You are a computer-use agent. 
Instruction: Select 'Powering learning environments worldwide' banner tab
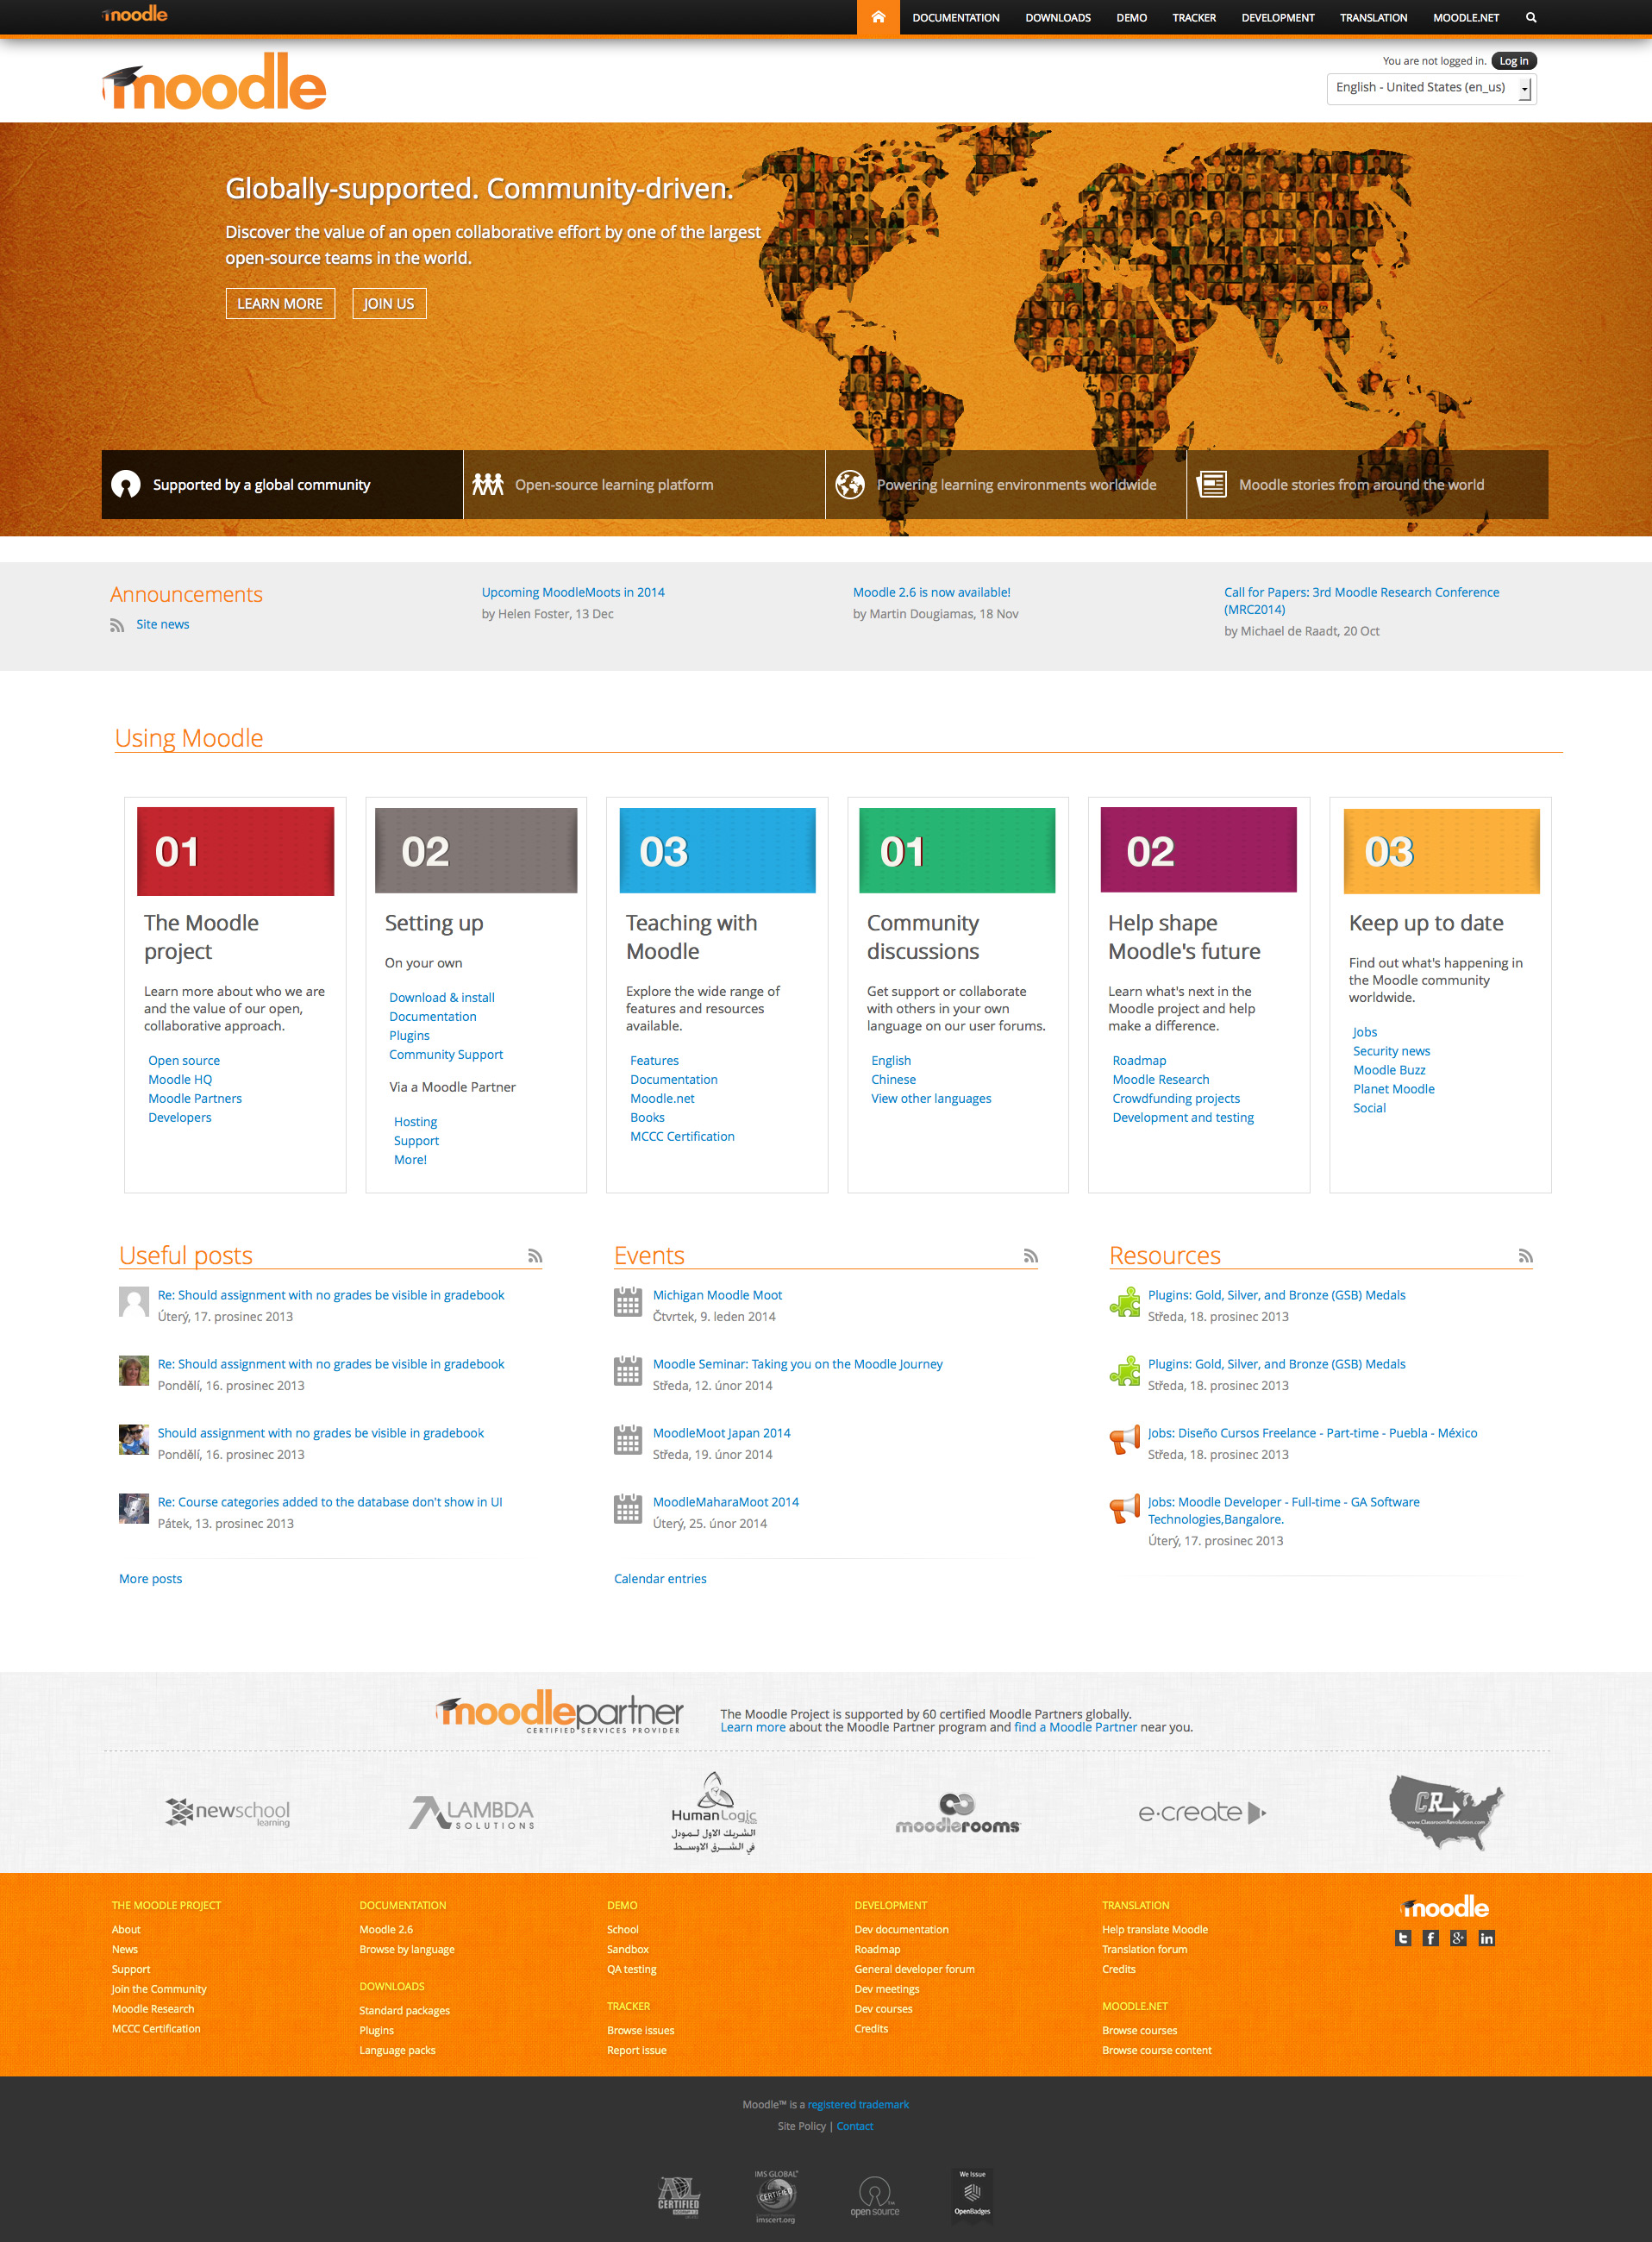[1006, 485]
